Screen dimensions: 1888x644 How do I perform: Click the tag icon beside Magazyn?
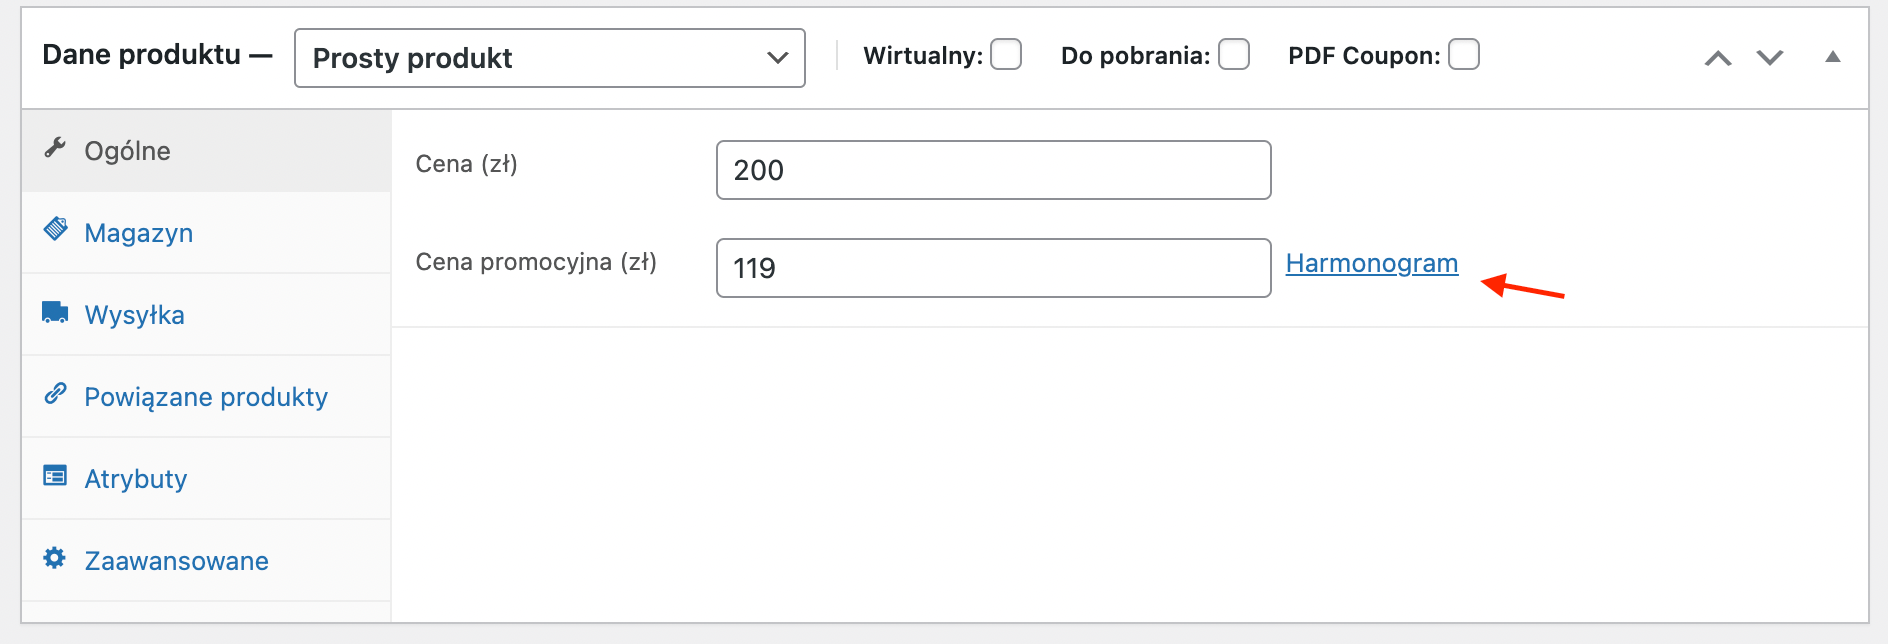55,229
